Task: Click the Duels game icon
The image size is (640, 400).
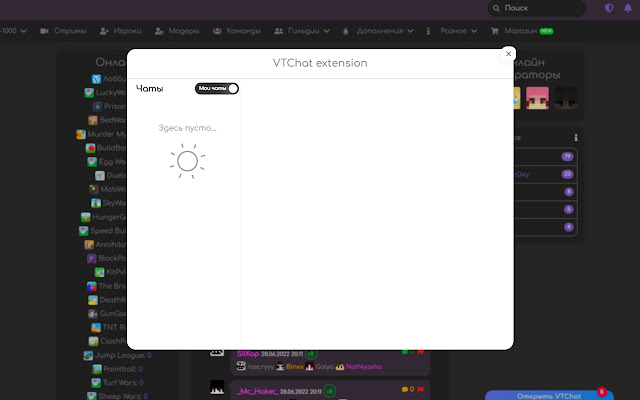Action: click(100, 176)
